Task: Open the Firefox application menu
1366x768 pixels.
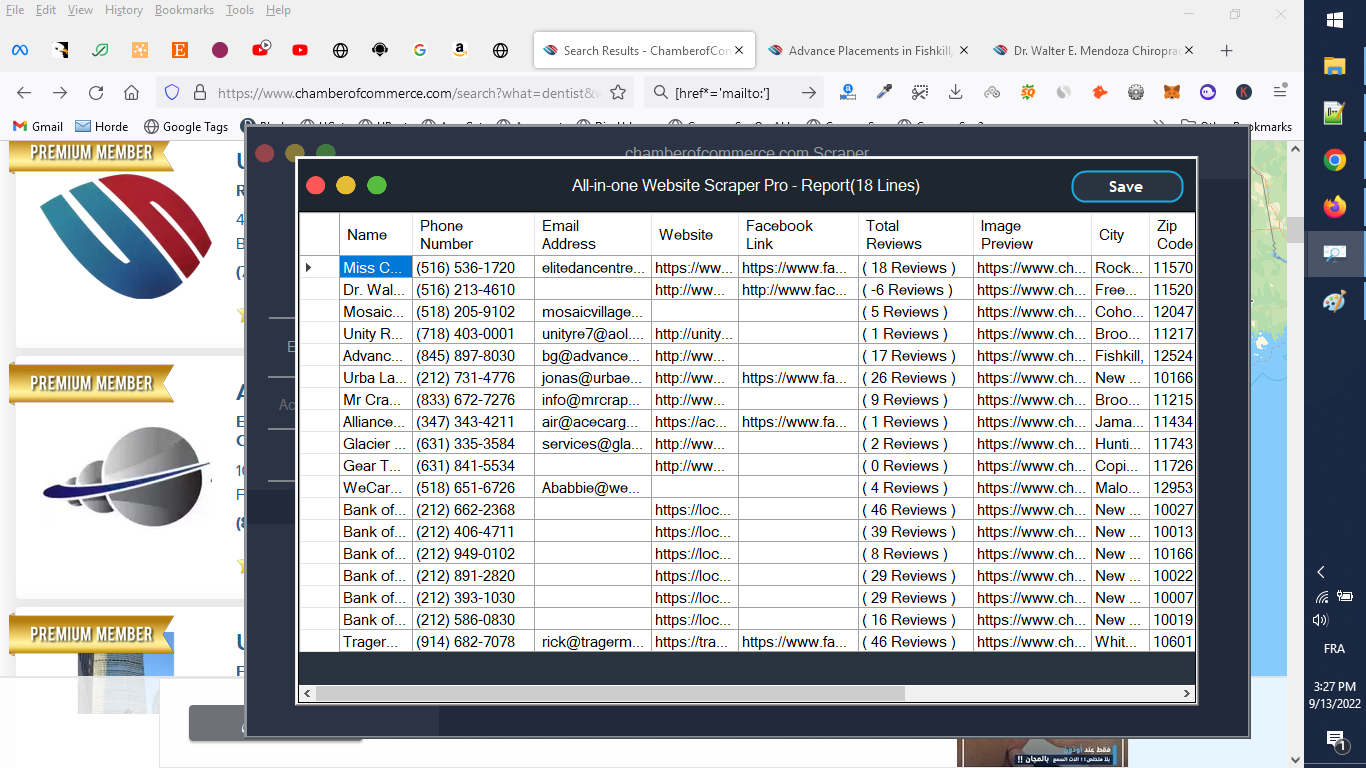Action: tap(1280, 92)
